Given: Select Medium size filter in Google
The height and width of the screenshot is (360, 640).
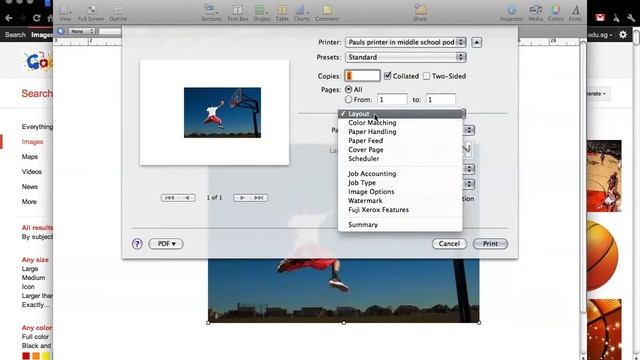Looking at the screenshot, I should pos(33,278).
